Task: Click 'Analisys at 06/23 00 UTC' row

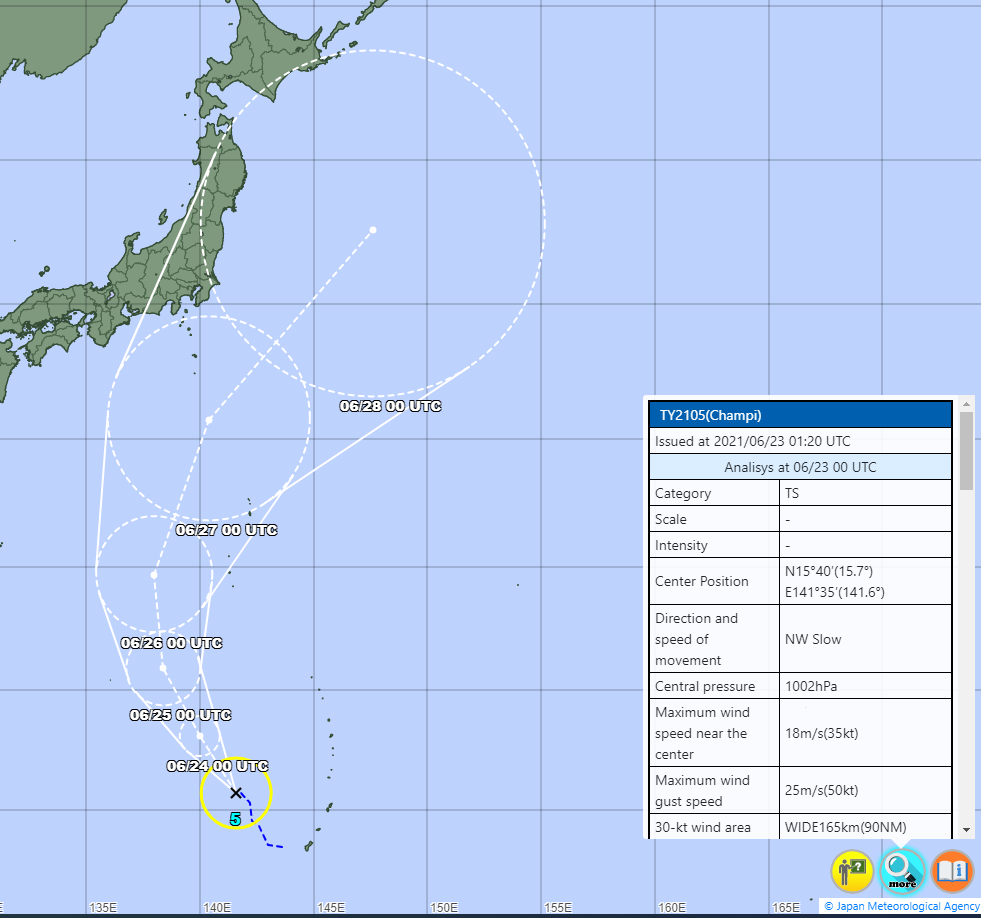Action: (x=801, y=467)
